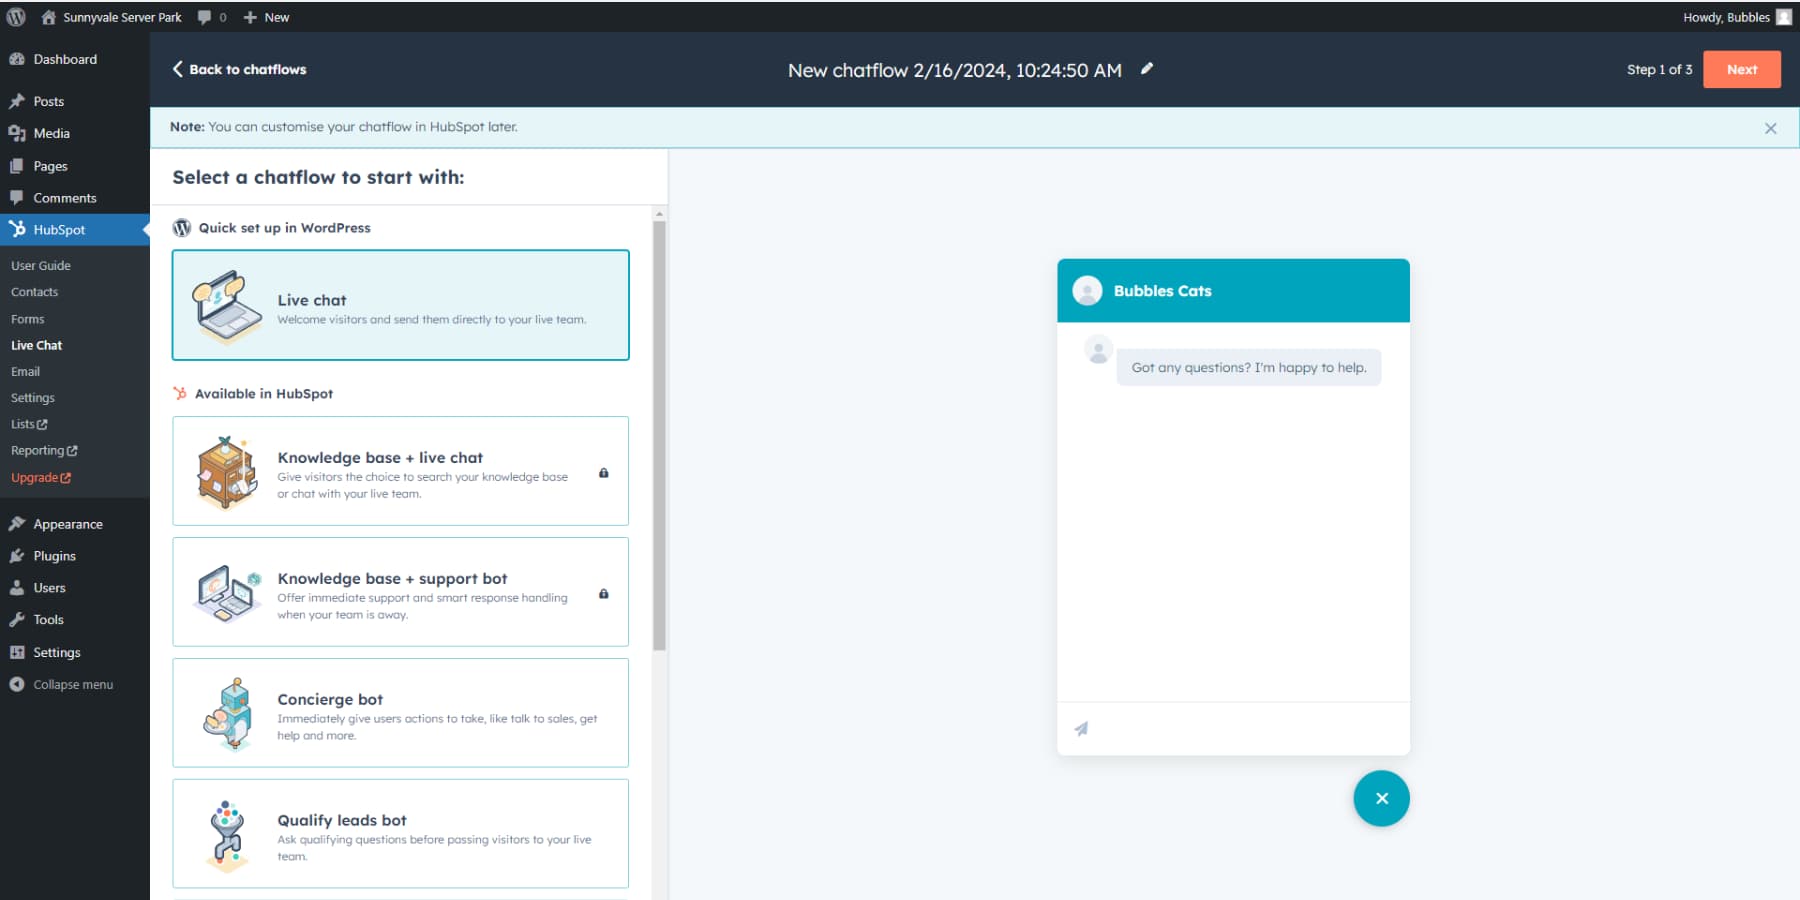1800x900 pixels.
Task: Click the comments bubble in the admin bar
Action: (205, 16)
